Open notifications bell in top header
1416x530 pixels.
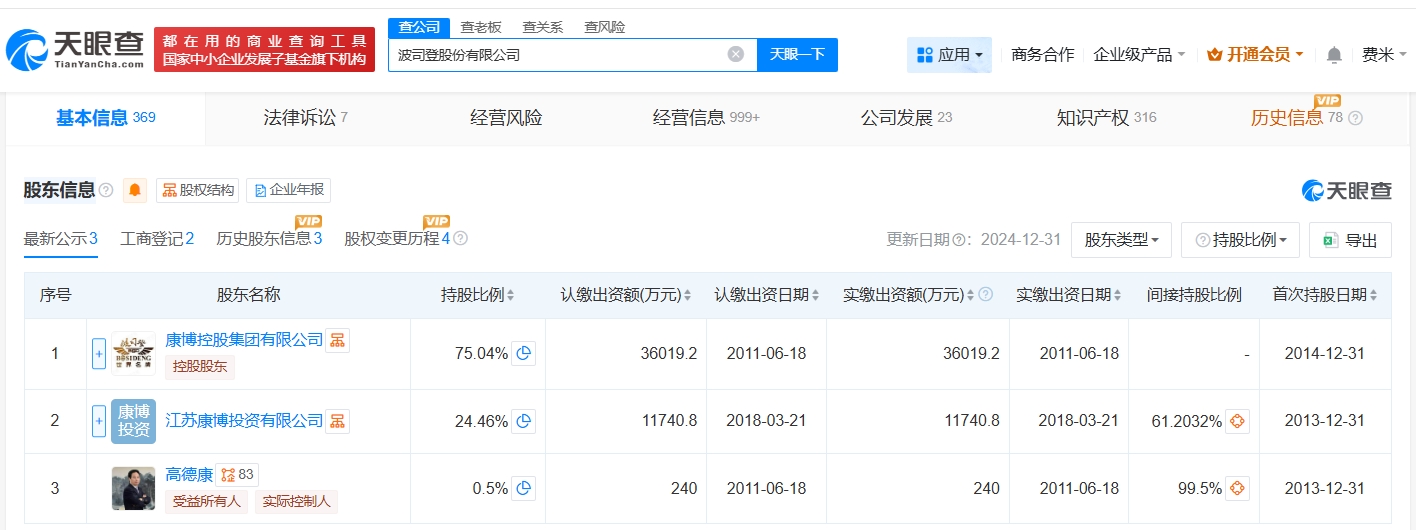click(1334, 55)
